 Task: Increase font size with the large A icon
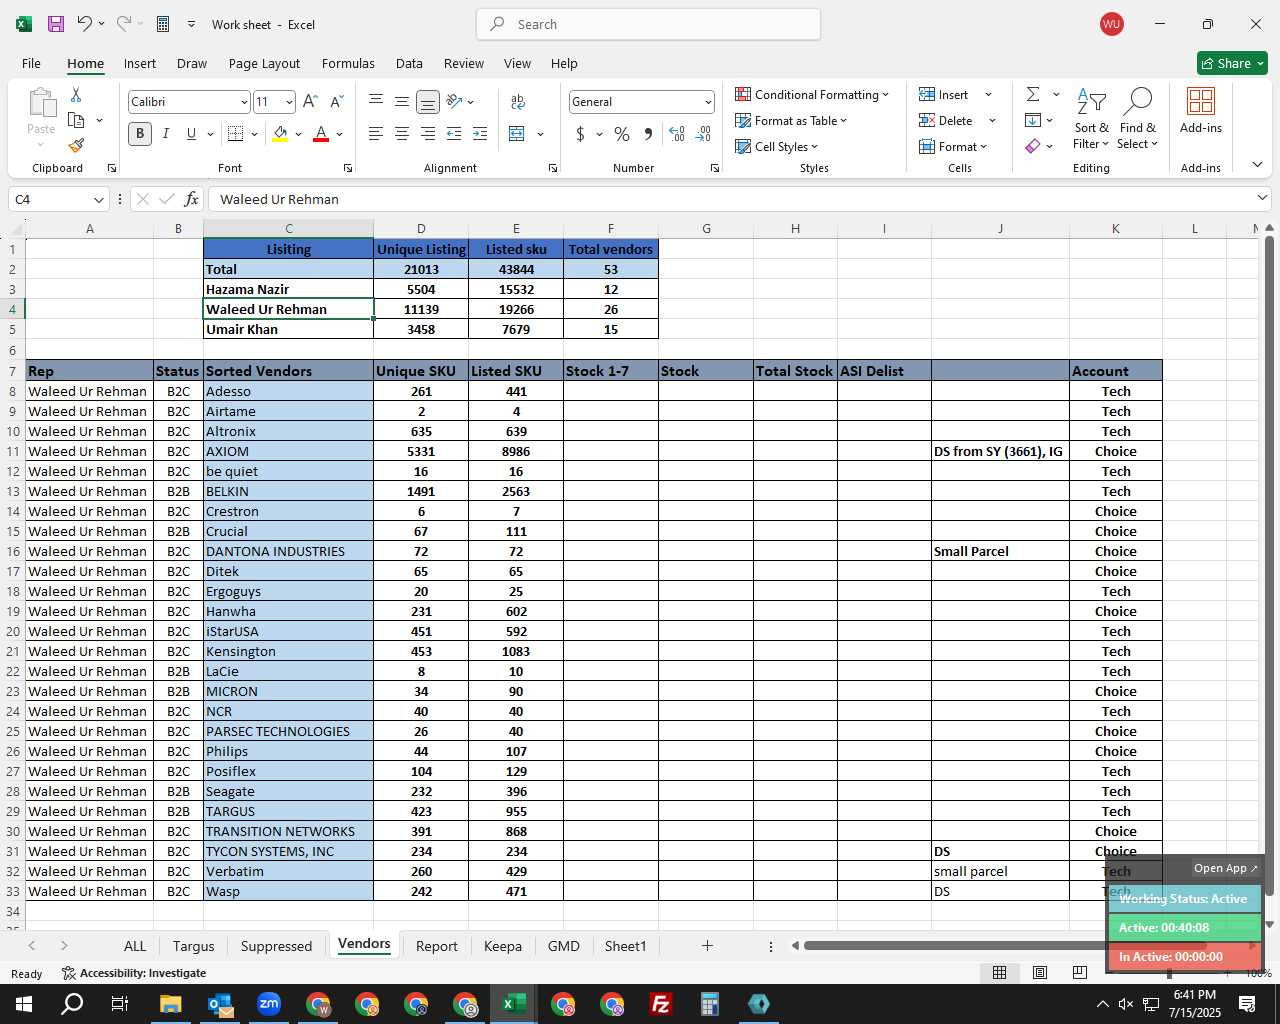(310, 102)
